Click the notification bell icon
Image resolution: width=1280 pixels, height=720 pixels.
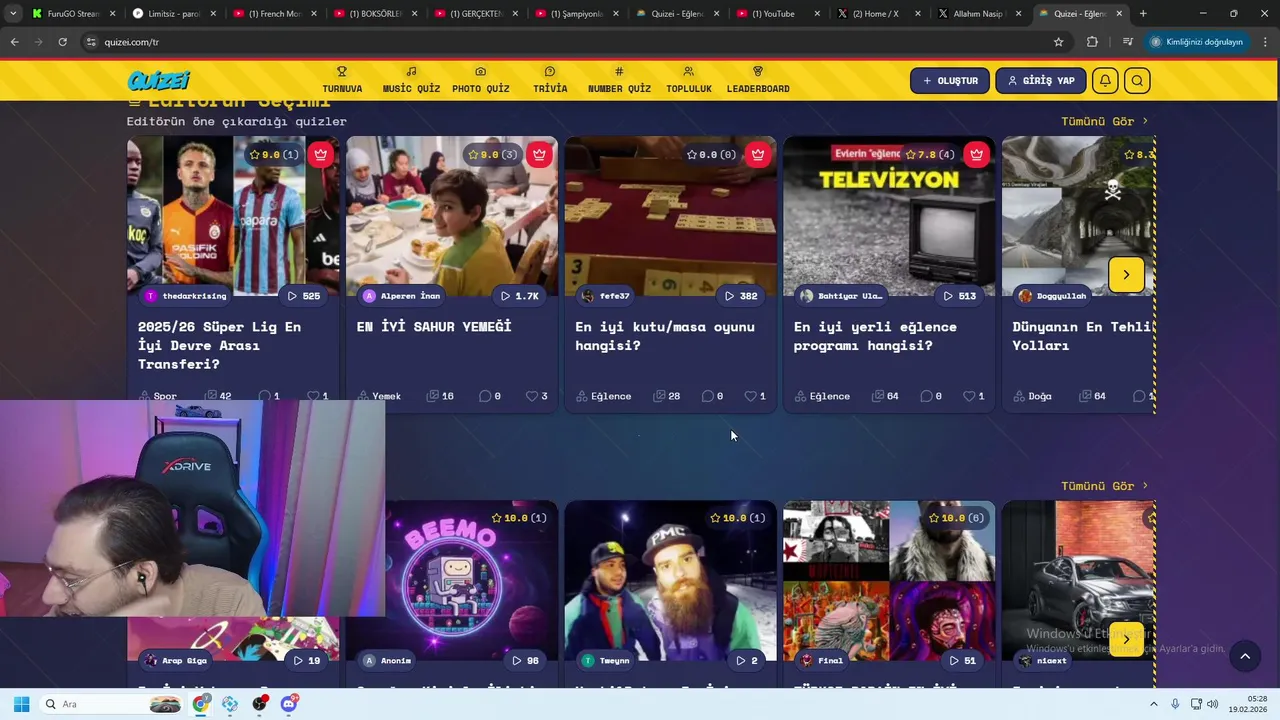point(1105,81)
